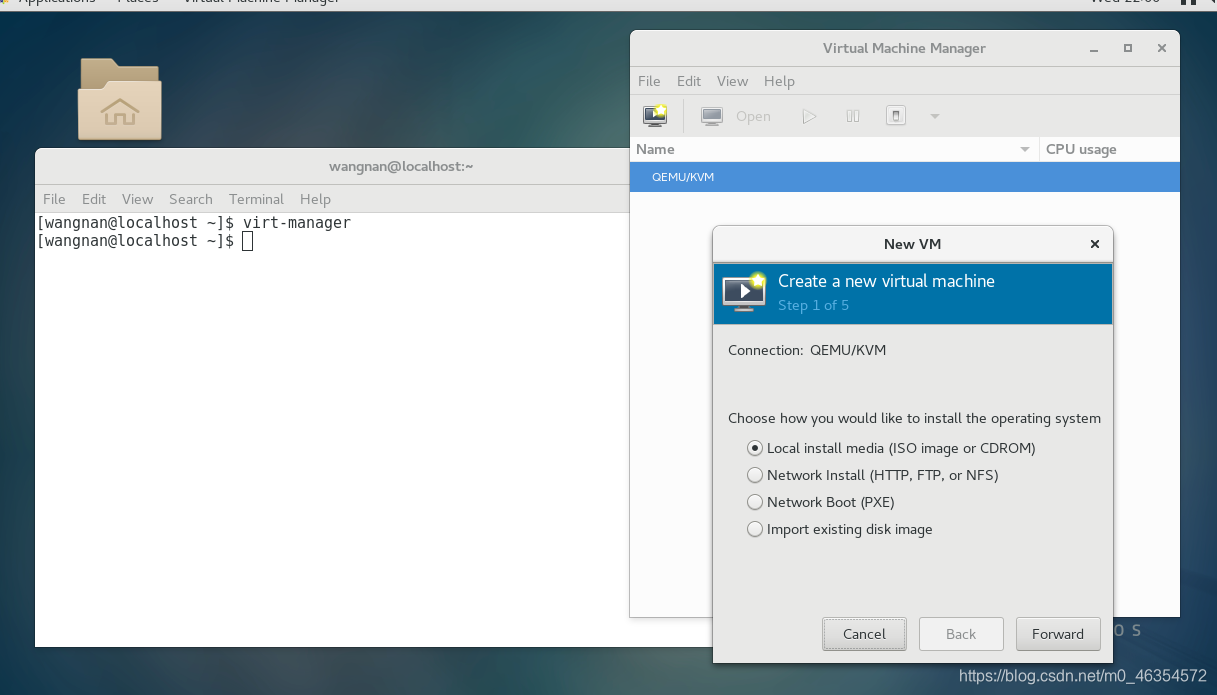This screenshot has width=1217, height=695.
Task: Open the terminal's Search menu
Action: [190, 199]
